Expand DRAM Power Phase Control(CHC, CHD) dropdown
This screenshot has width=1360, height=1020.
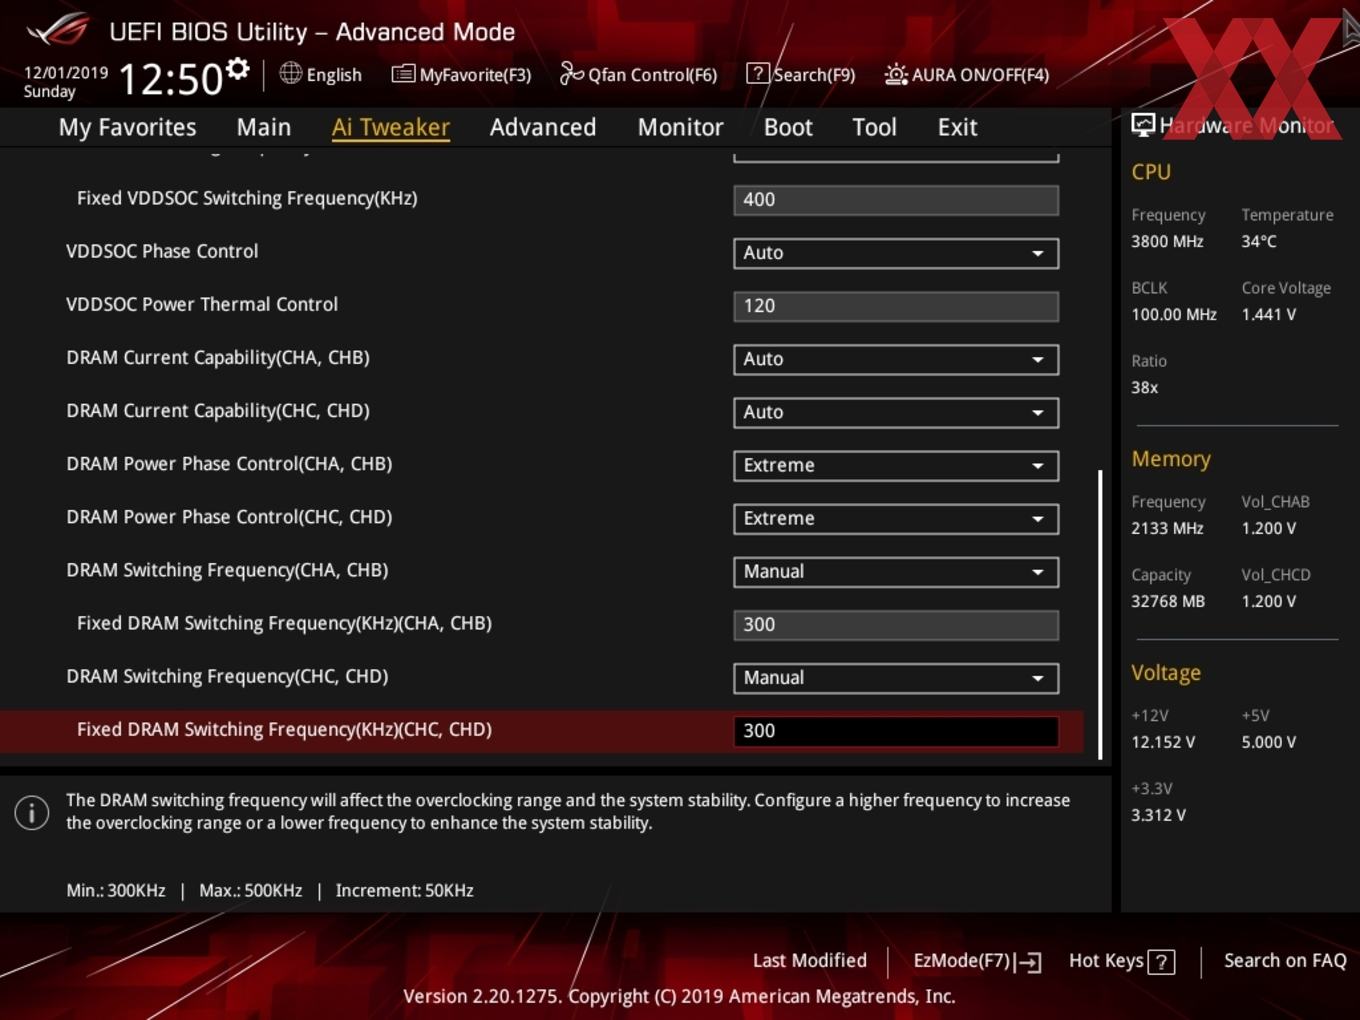click(896, 518)
